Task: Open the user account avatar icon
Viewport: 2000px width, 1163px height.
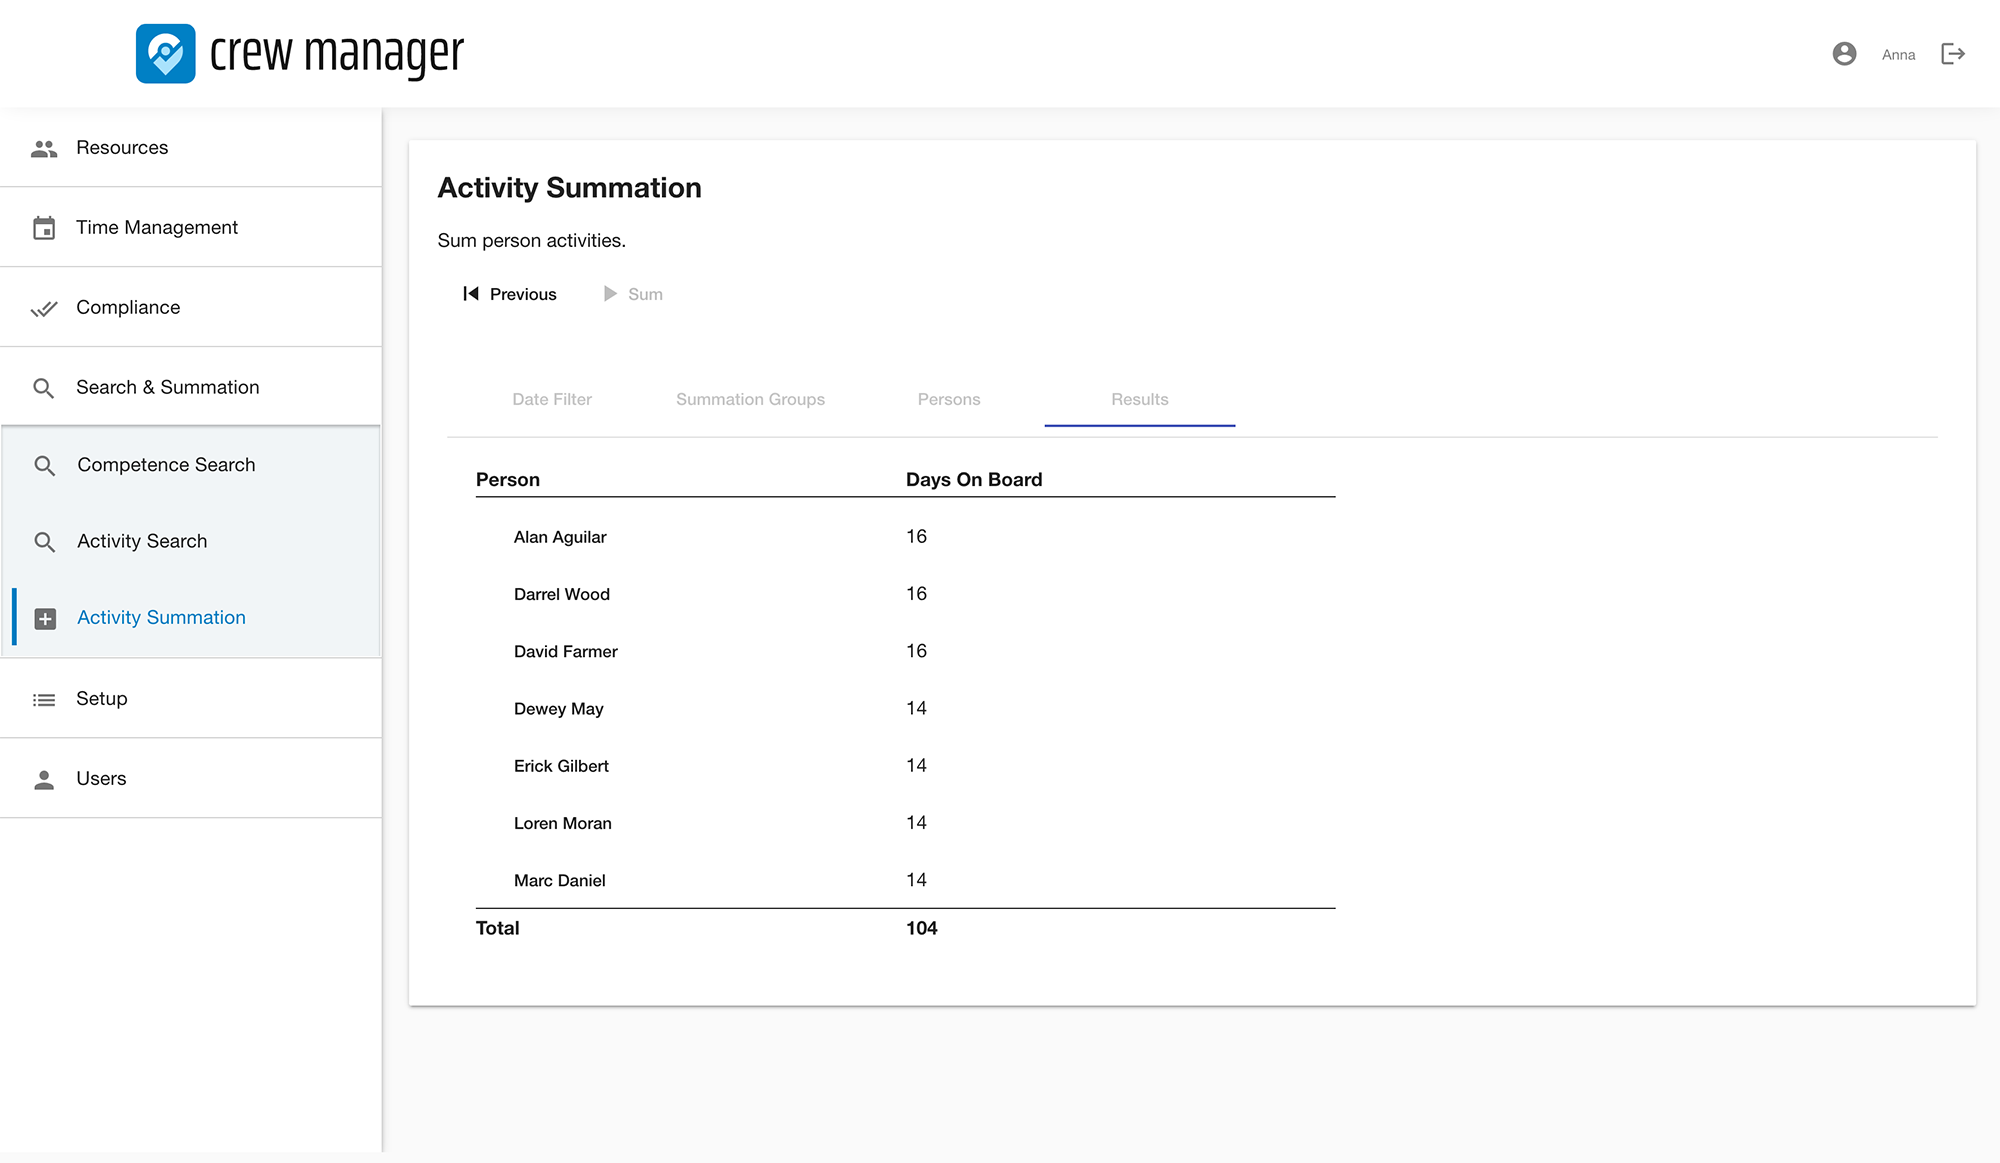Action: (1844, 54)
